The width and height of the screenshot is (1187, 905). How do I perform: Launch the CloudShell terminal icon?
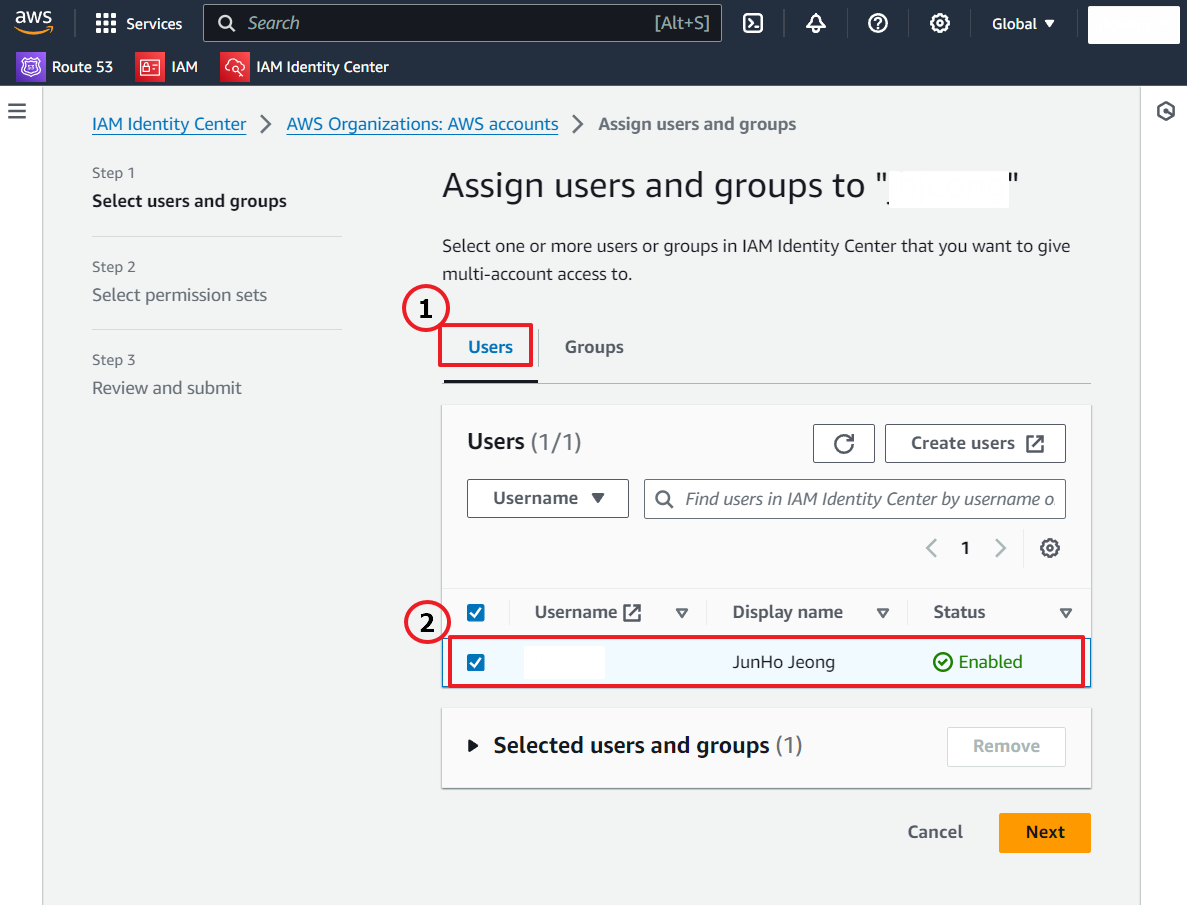click(x=752, y=23)
